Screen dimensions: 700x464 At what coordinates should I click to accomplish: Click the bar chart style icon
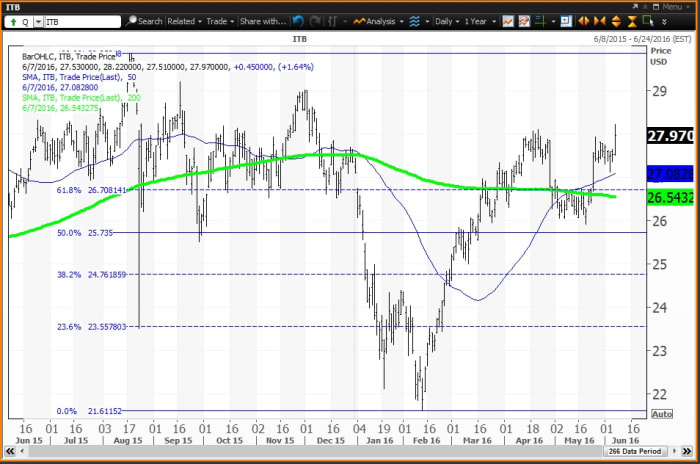[x=332, y=21]
